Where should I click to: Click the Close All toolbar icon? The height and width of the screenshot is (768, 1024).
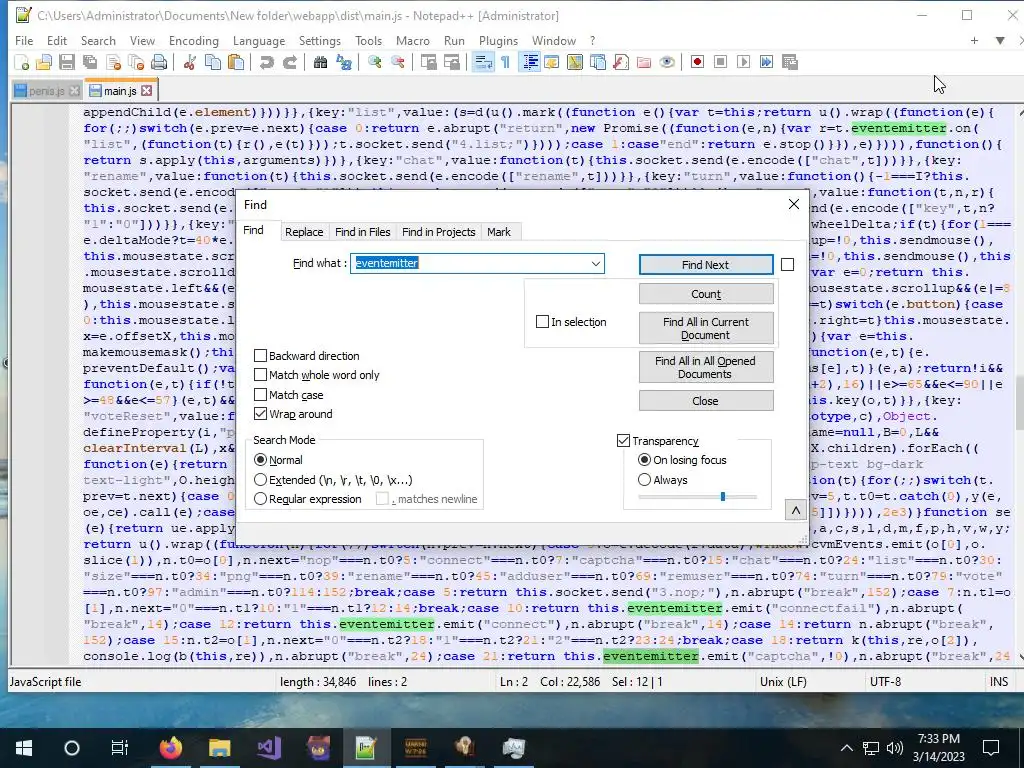click(x=136, y=62)
